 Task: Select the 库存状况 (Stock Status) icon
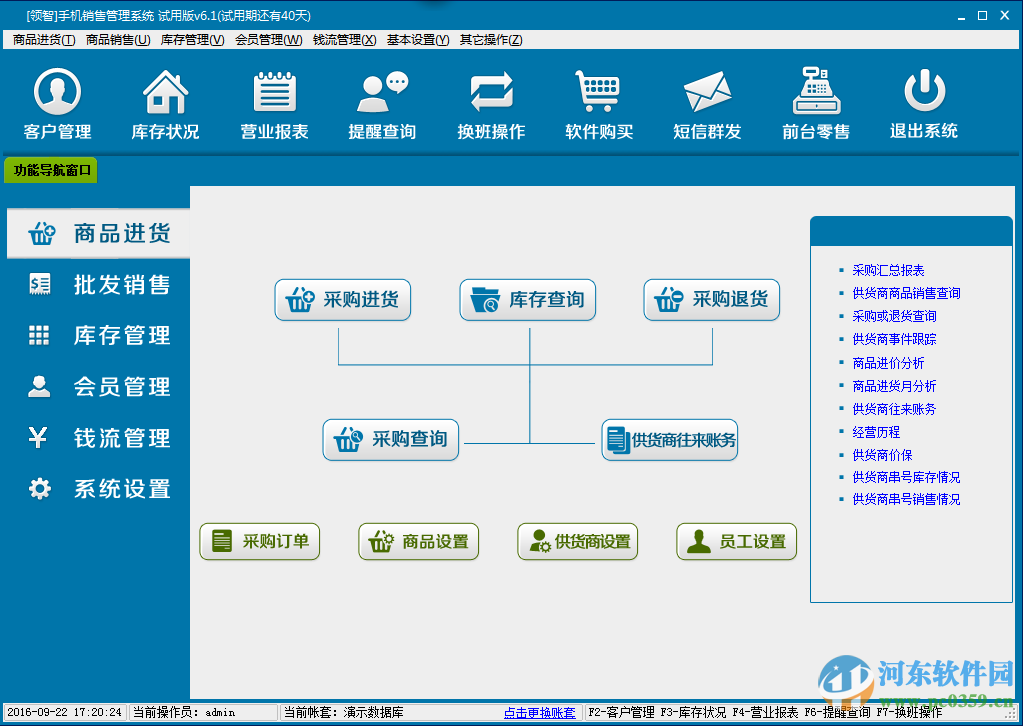(x=164, y=102)
